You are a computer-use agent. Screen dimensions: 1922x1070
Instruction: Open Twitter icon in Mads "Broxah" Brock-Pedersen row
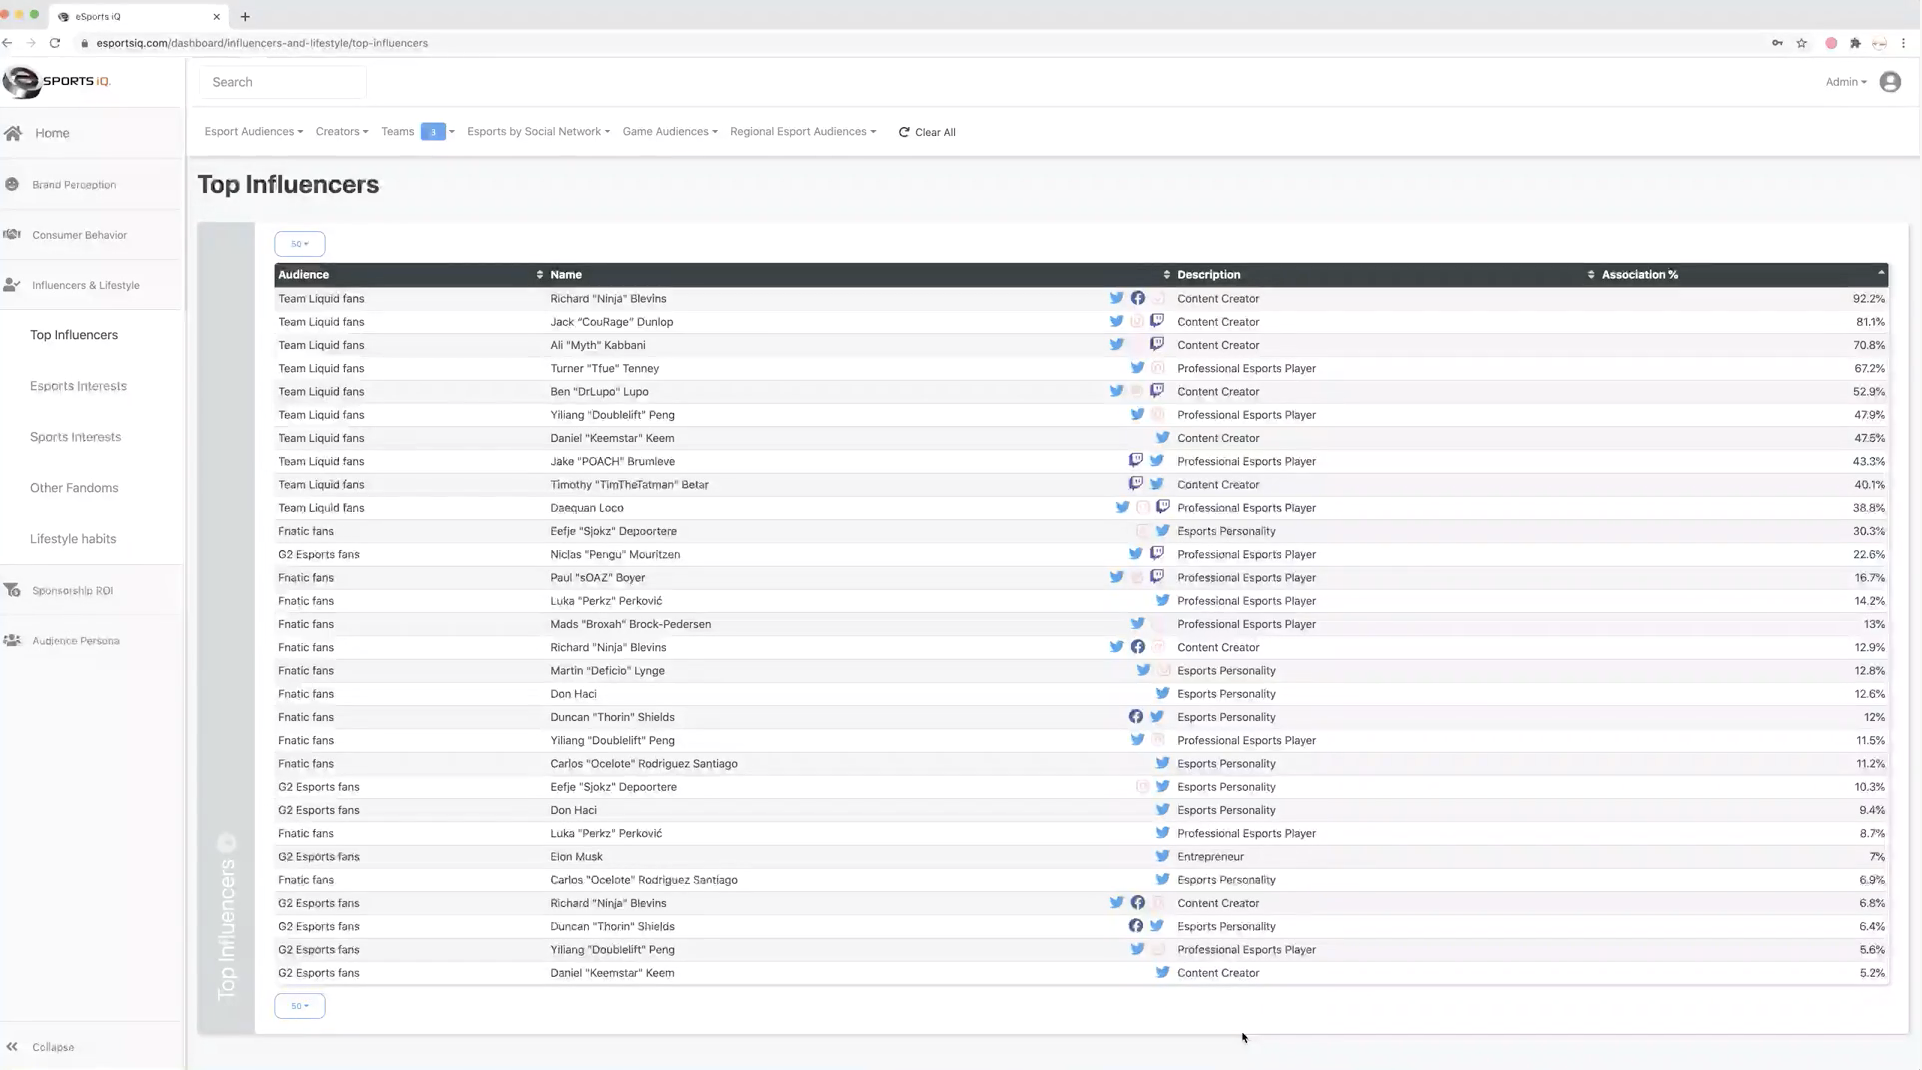1137,624
